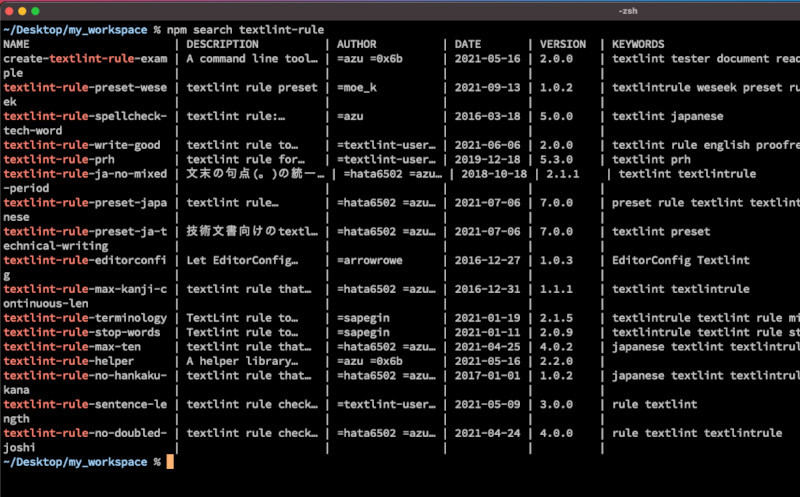The width and height of the screenshot is (800, 497).
Task: Click the yellow minimize window button
Action: click(x=22, y=11)
